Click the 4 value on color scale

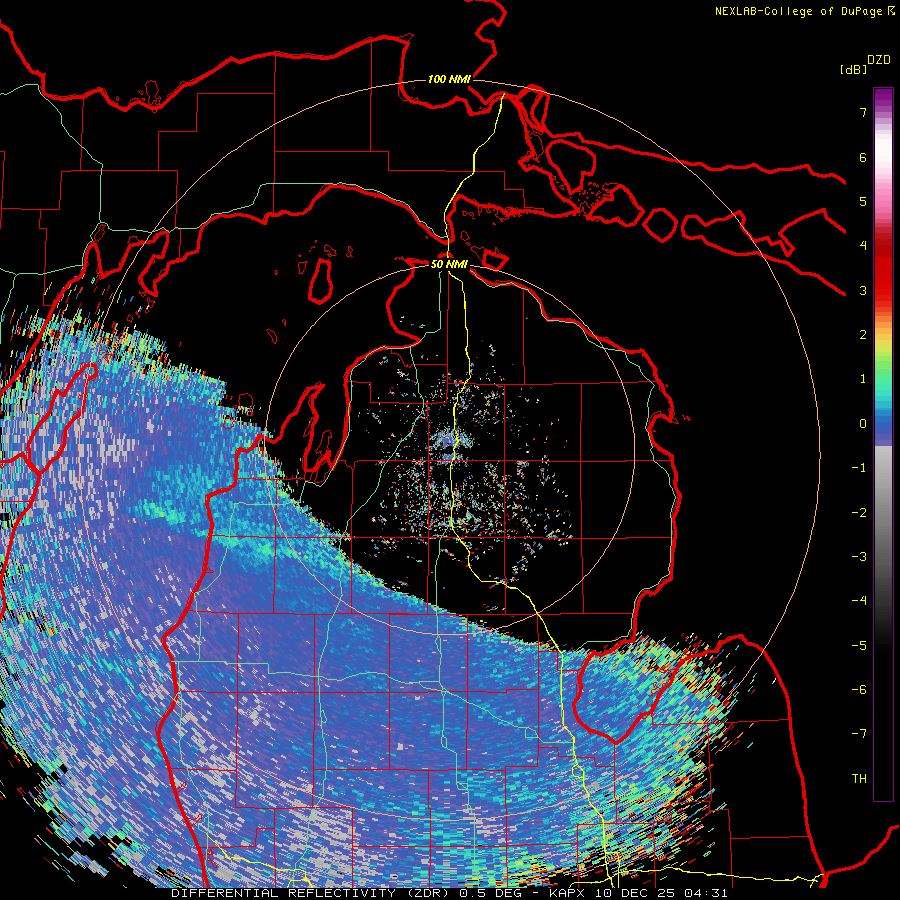coord(863,246)
